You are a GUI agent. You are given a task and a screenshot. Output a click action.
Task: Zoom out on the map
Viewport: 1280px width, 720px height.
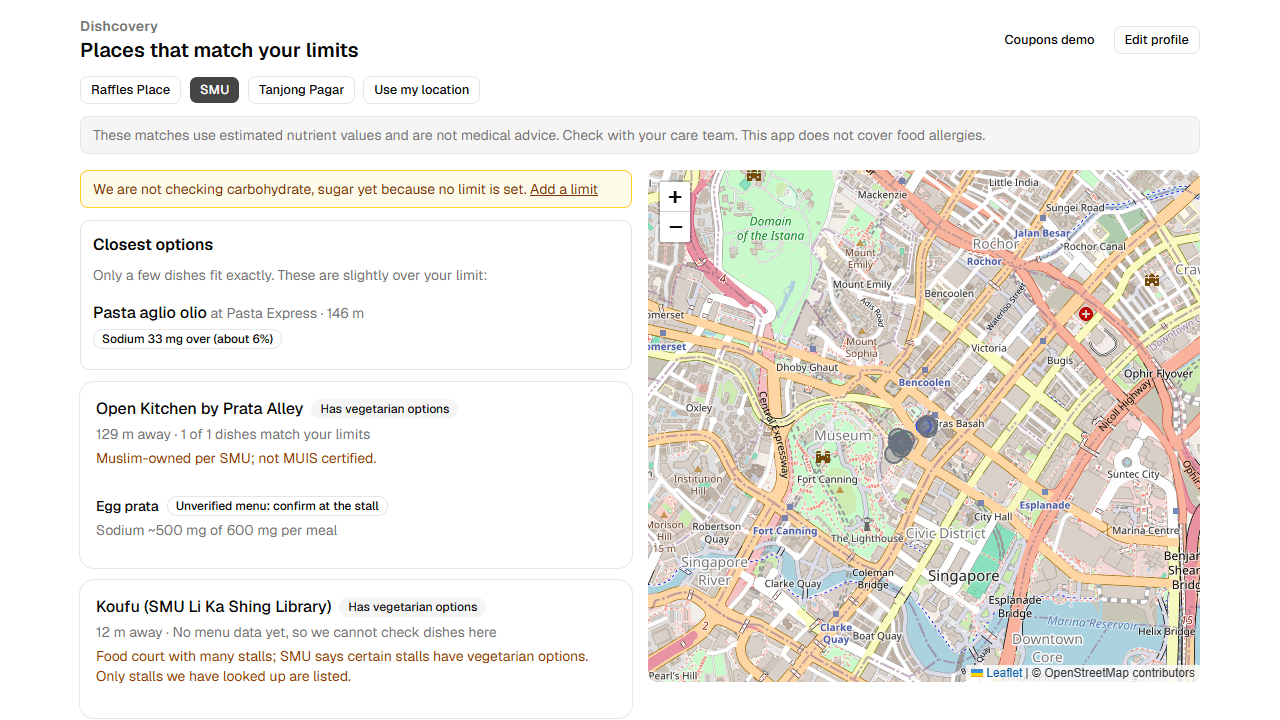click(675, 227)
